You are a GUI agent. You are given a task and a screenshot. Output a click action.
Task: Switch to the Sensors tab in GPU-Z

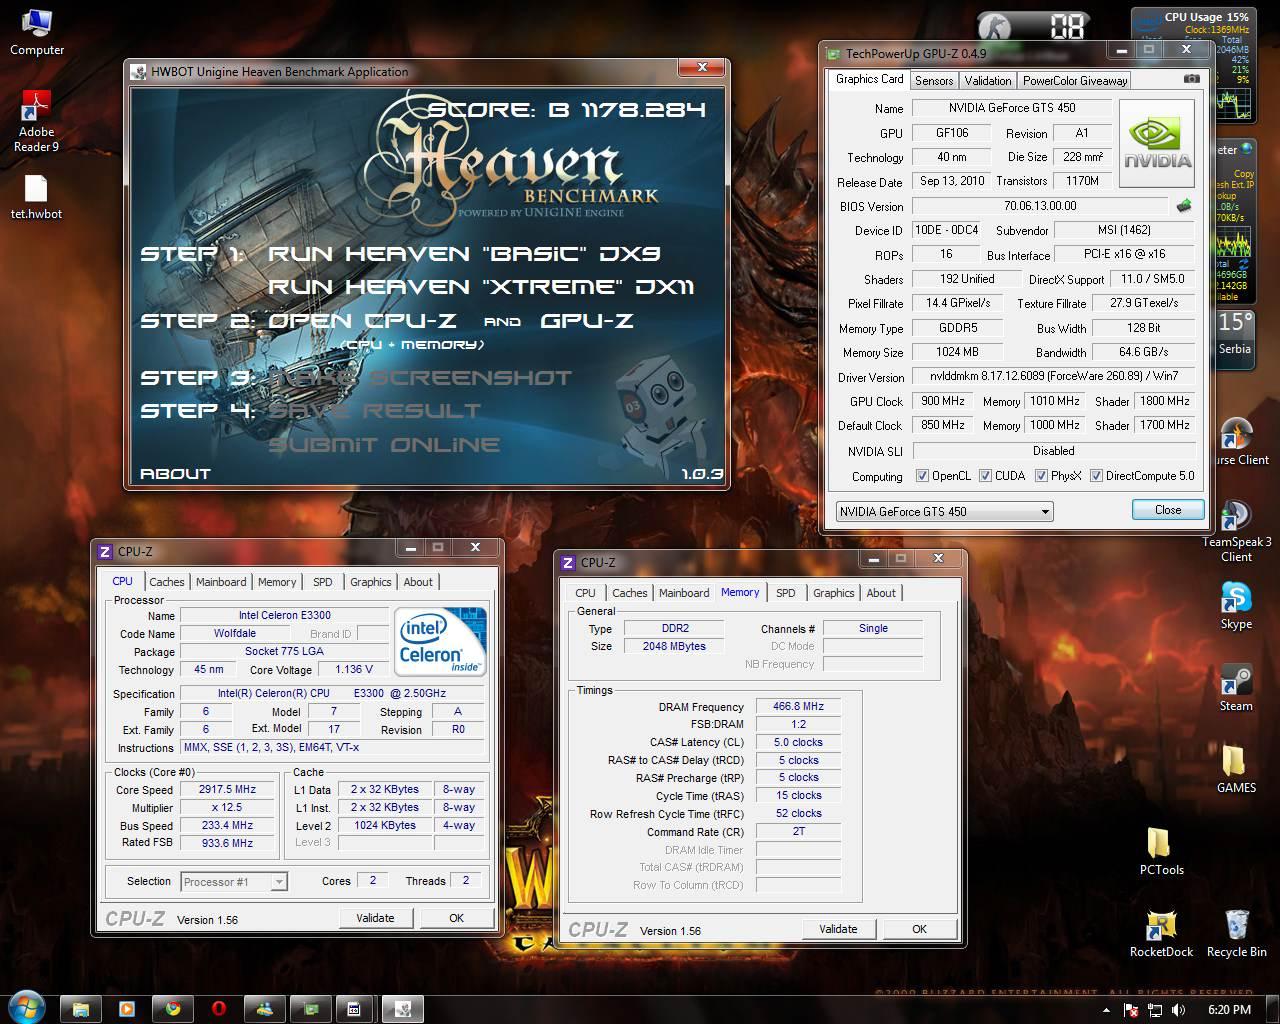[x=934, y=81]
